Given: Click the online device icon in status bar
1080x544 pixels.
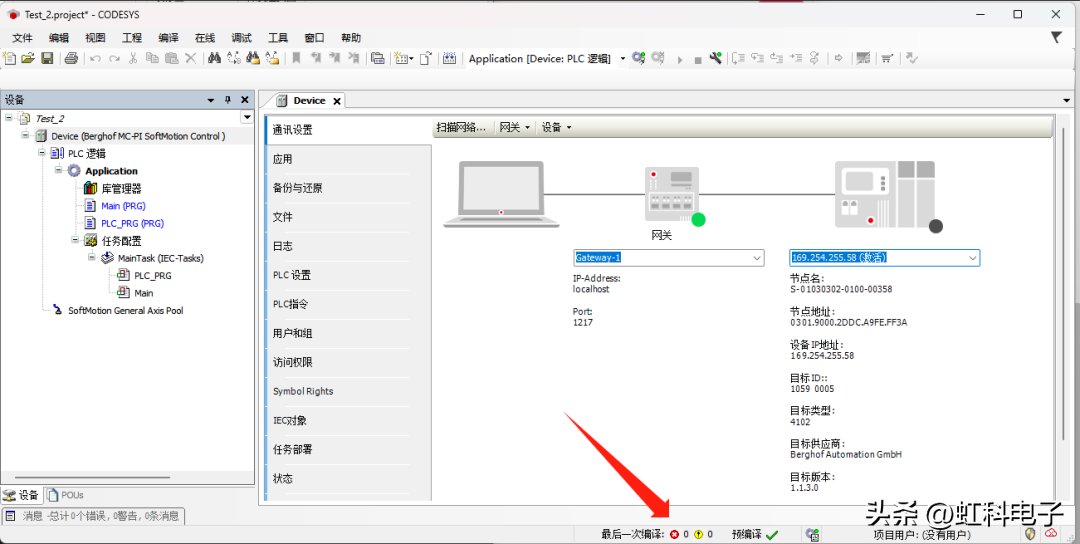Looking at the screenshot, I should [x=813, y=534].
